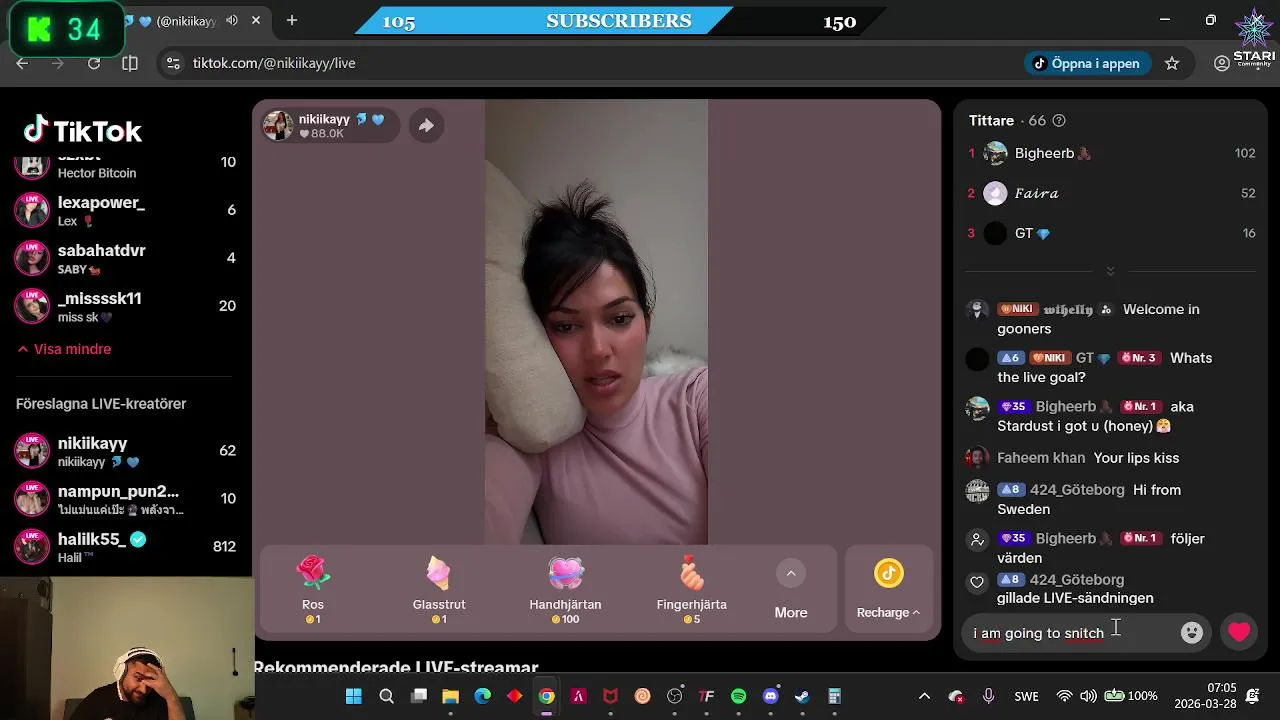Share the nikiikayy live stream
The height and width of the screenshot is (720, 1280).
coord(426,125)
